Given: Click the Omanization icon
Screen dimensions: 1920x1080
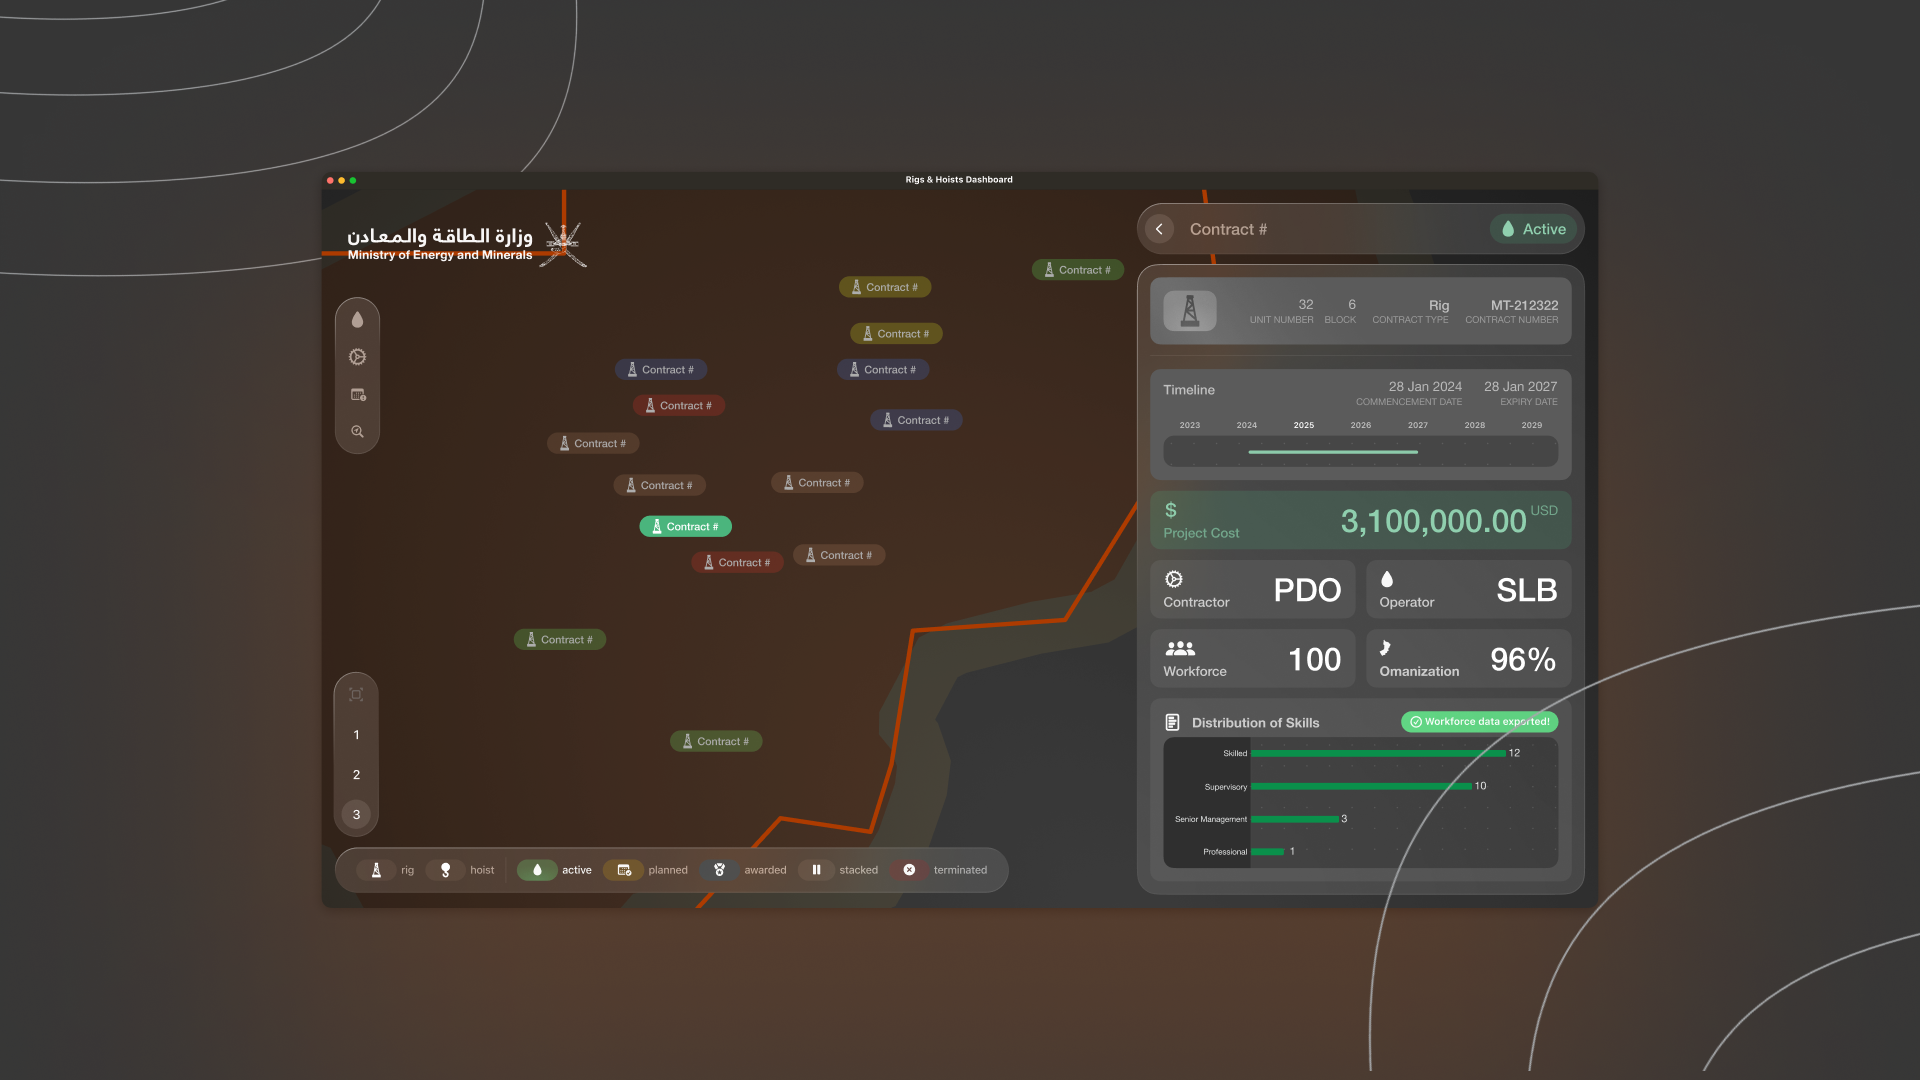Looking at the screenshot, I should click(1385, 648).
